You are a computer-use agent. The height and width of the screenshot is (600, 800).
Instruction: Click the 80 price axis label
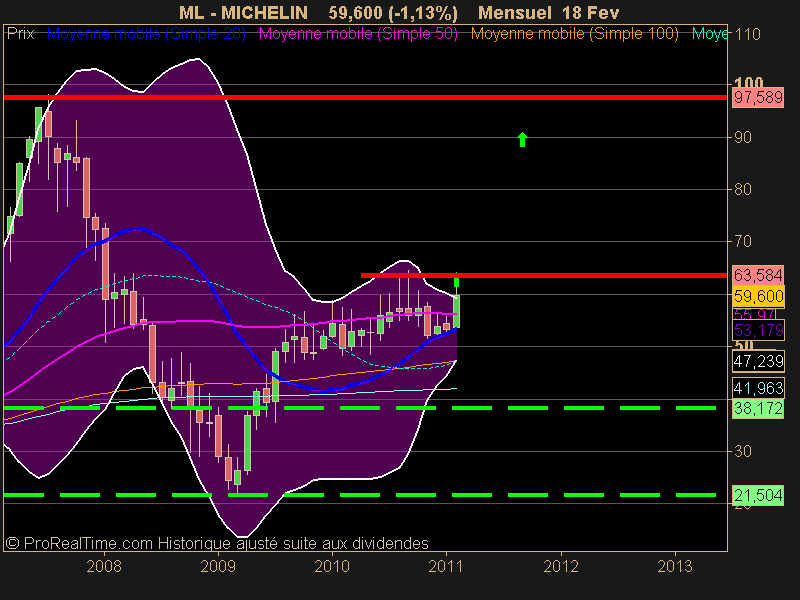(743, 190)
